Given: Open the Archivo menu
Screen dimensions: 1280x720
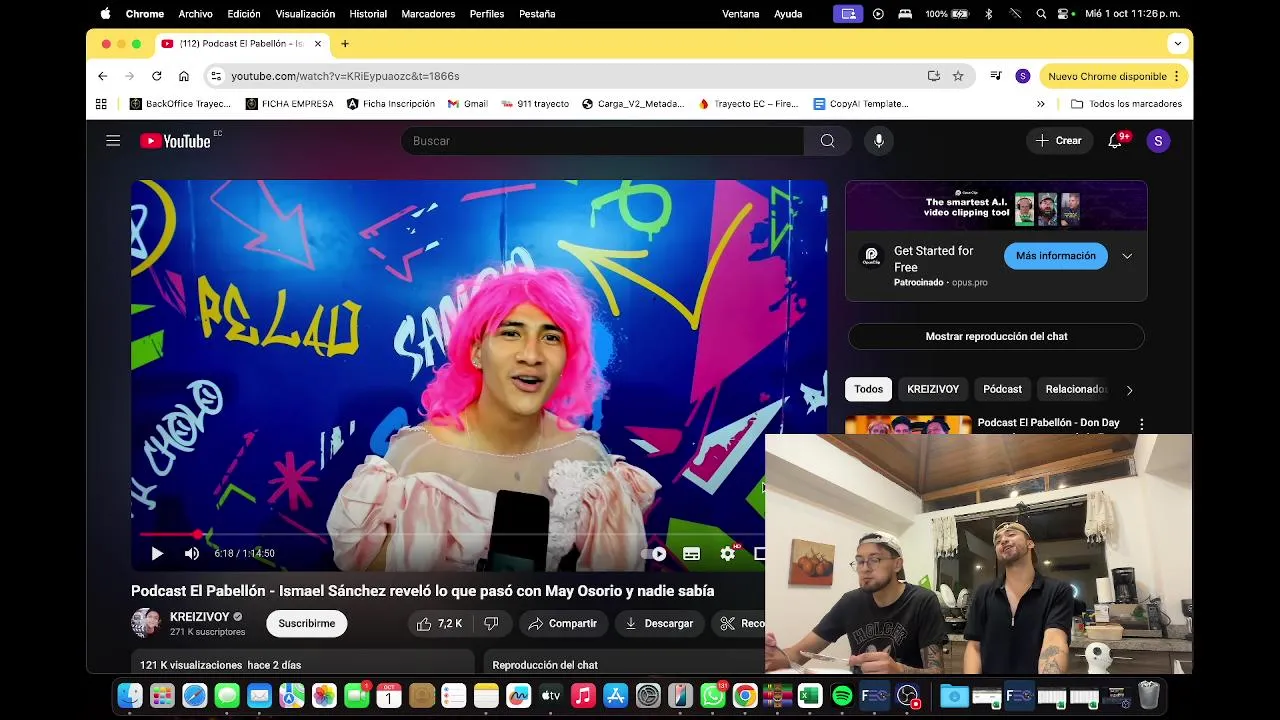Looking at the screenshot, I should [195, 14].
